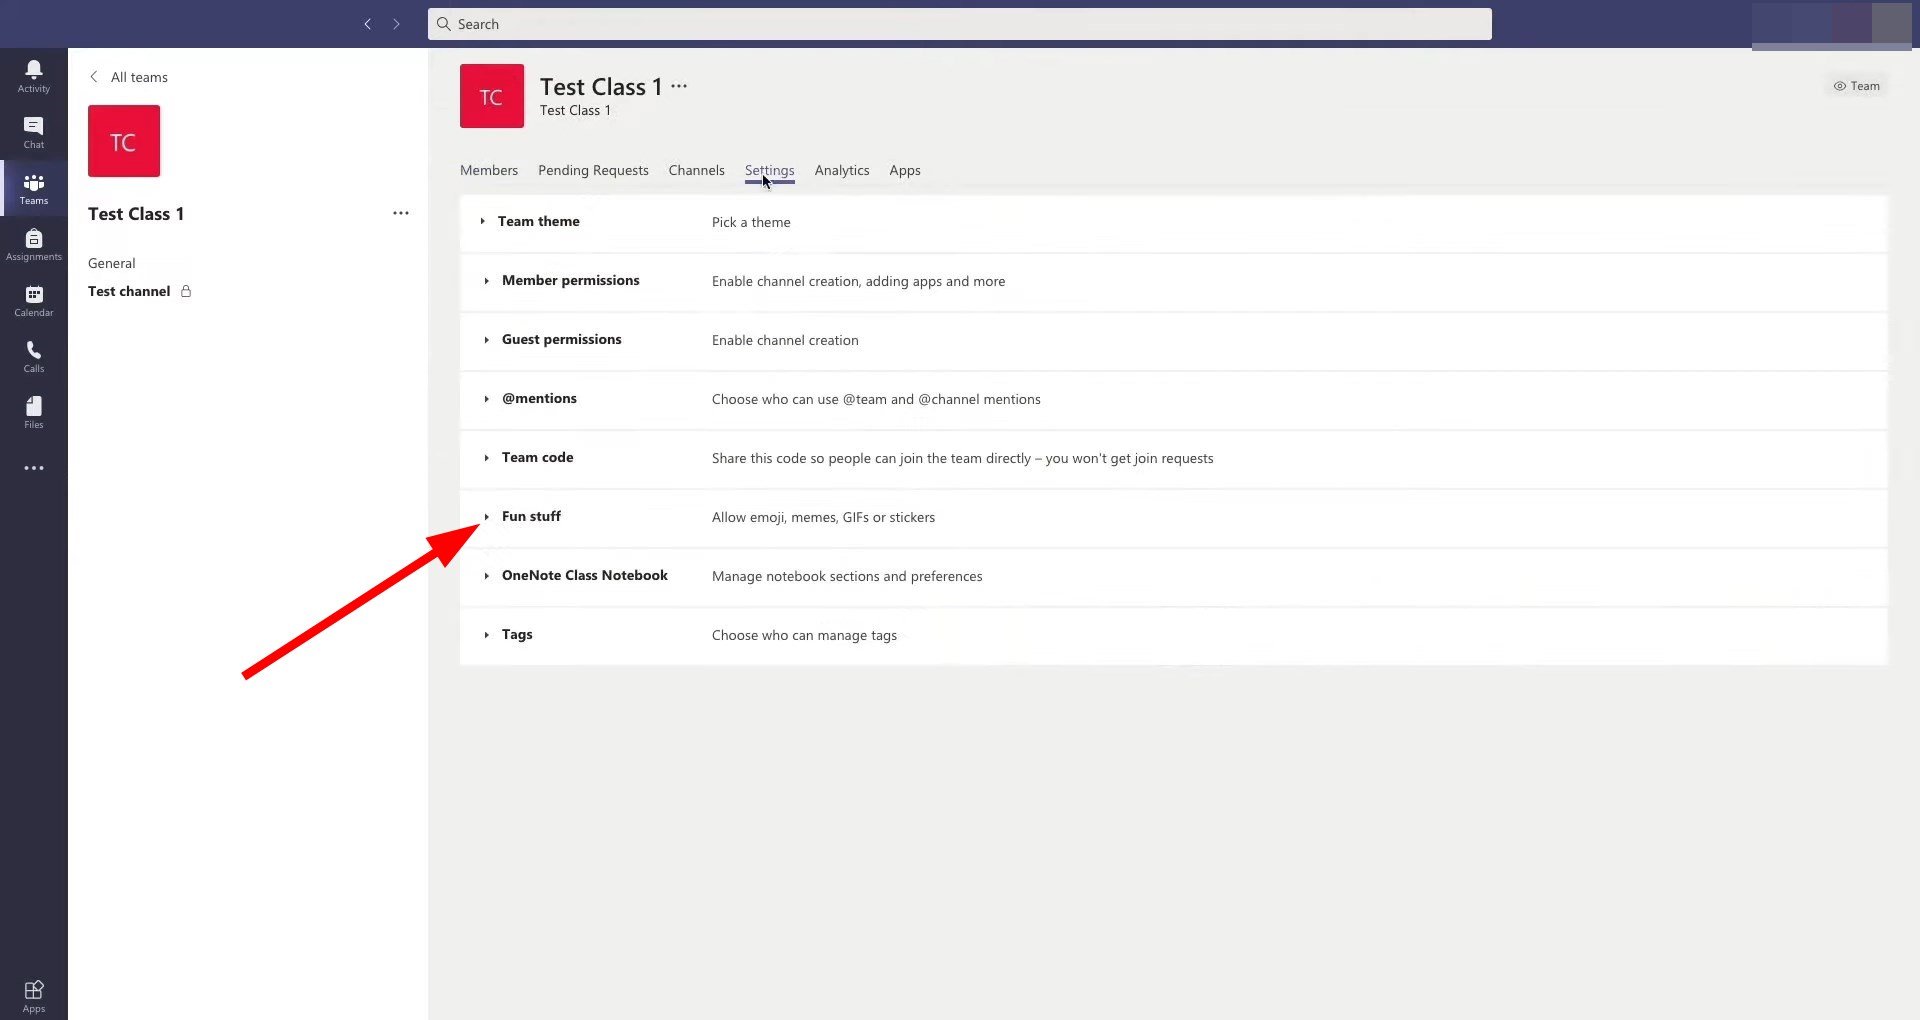This screenshot has height=1020, width=1920.
Task: Switch to the Members tab
Action: (x=489, y=170)
